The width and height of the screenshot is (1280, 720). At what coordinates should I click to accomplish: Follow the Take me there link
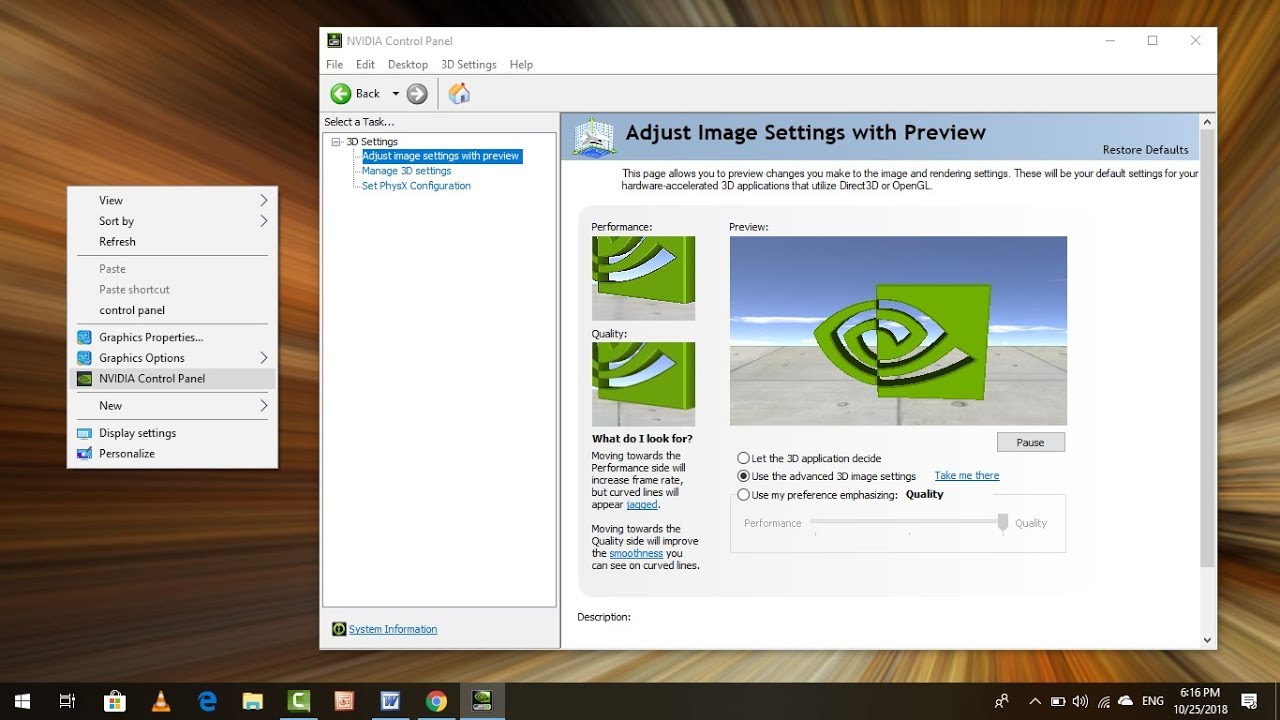point(967,476)
